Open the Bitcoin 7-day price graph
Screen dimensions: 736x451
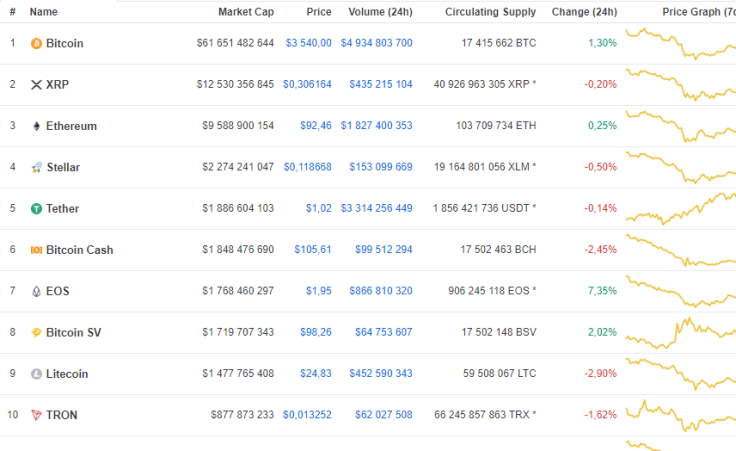(x=681, y=44)
